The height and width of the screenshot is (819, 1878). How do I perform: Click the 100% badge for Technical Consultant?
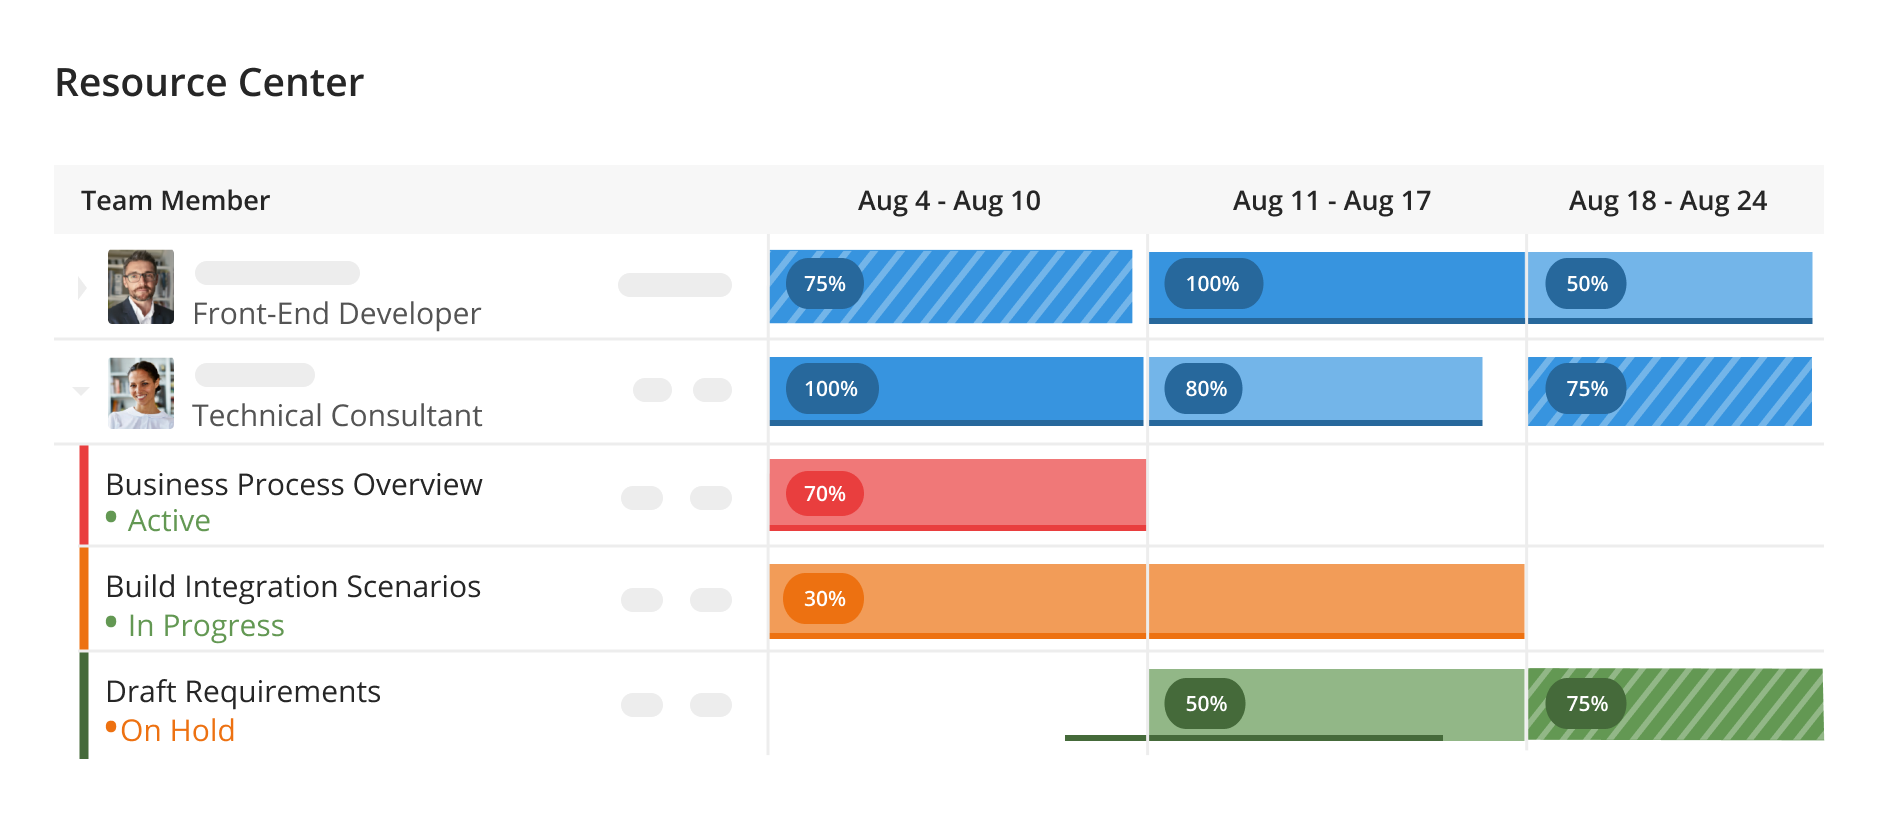pos(830,388)
